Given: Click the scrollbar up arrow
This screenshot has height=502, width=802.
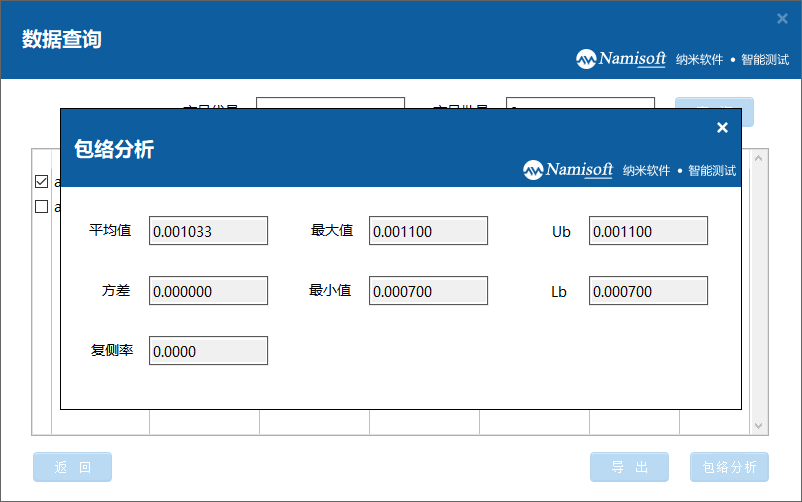Looking at the screenshot, I should (758, 158).
